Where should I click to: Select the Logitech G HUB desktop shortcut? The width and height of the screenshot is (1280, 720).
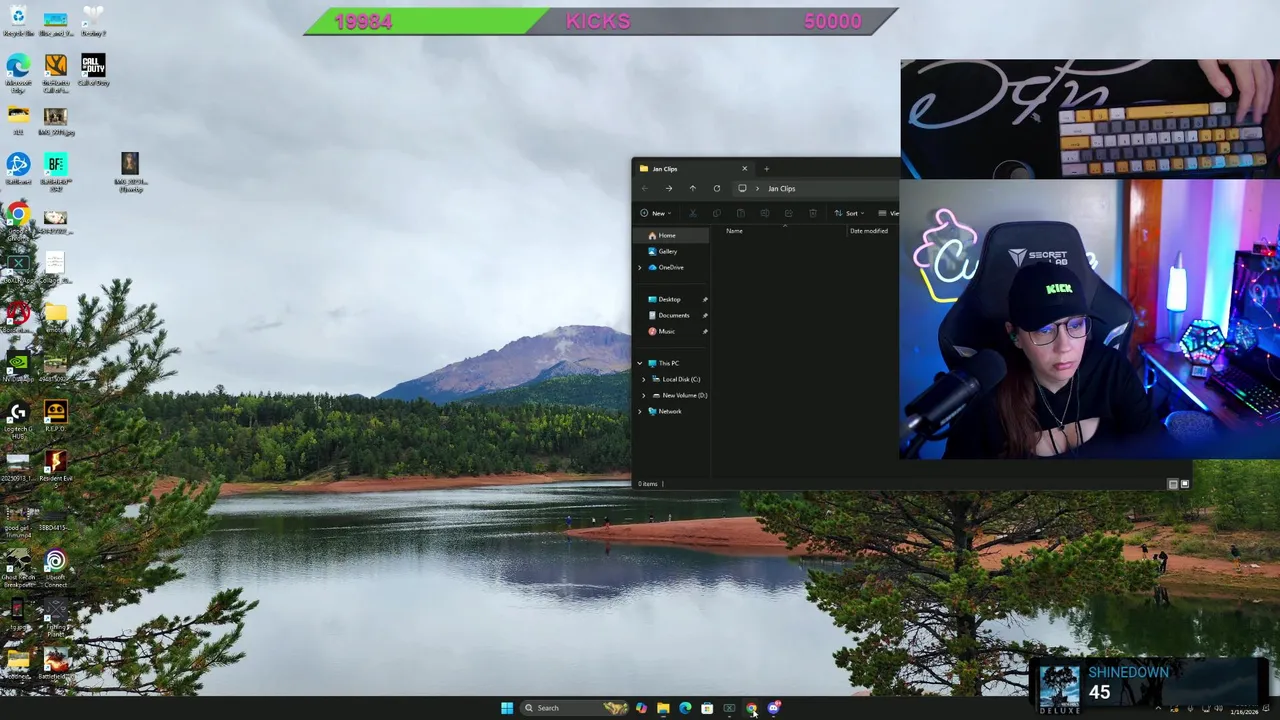[18, 417]
